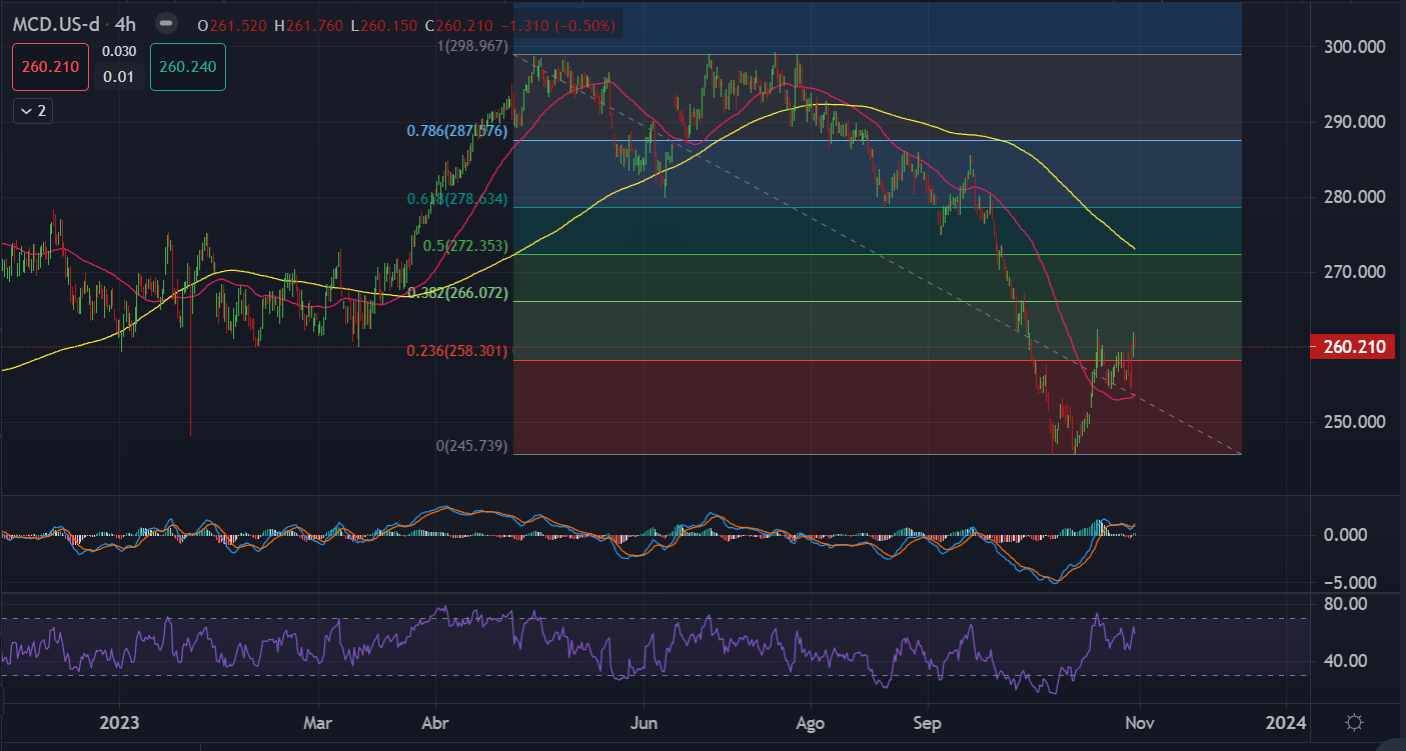This screenshot has height=751, width=1406.
Task: Select the 0.01 quantity field
Action: tap(119, 77)
